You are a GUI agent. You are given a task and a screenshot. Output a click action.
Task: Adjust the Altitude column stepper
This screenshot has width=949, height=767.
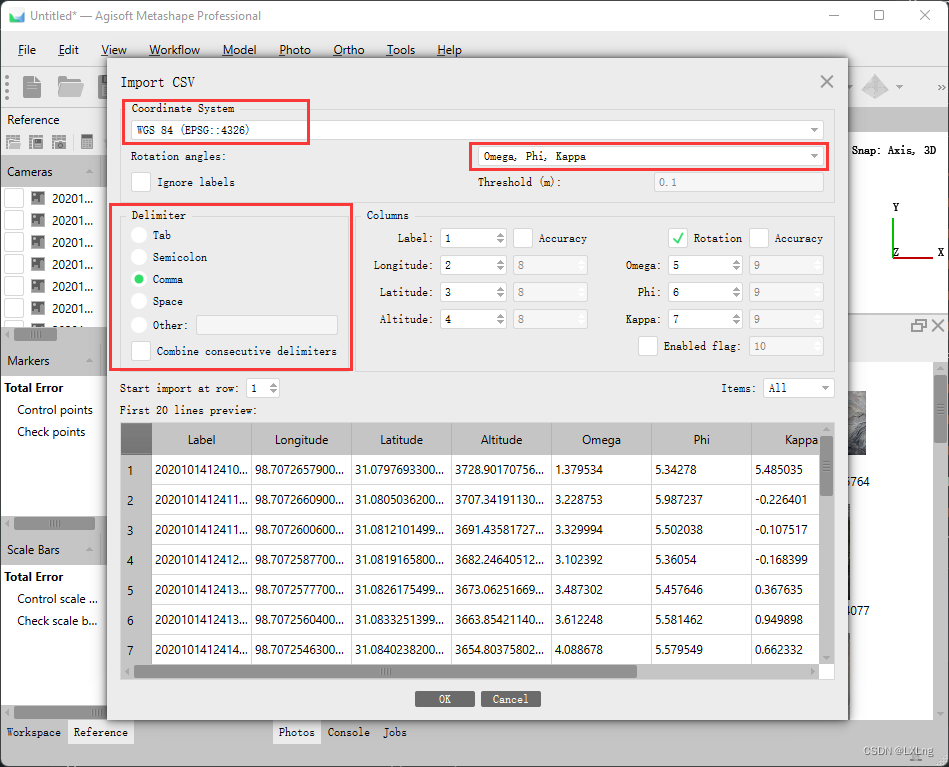pyautogui.click(x=500, y=319)
